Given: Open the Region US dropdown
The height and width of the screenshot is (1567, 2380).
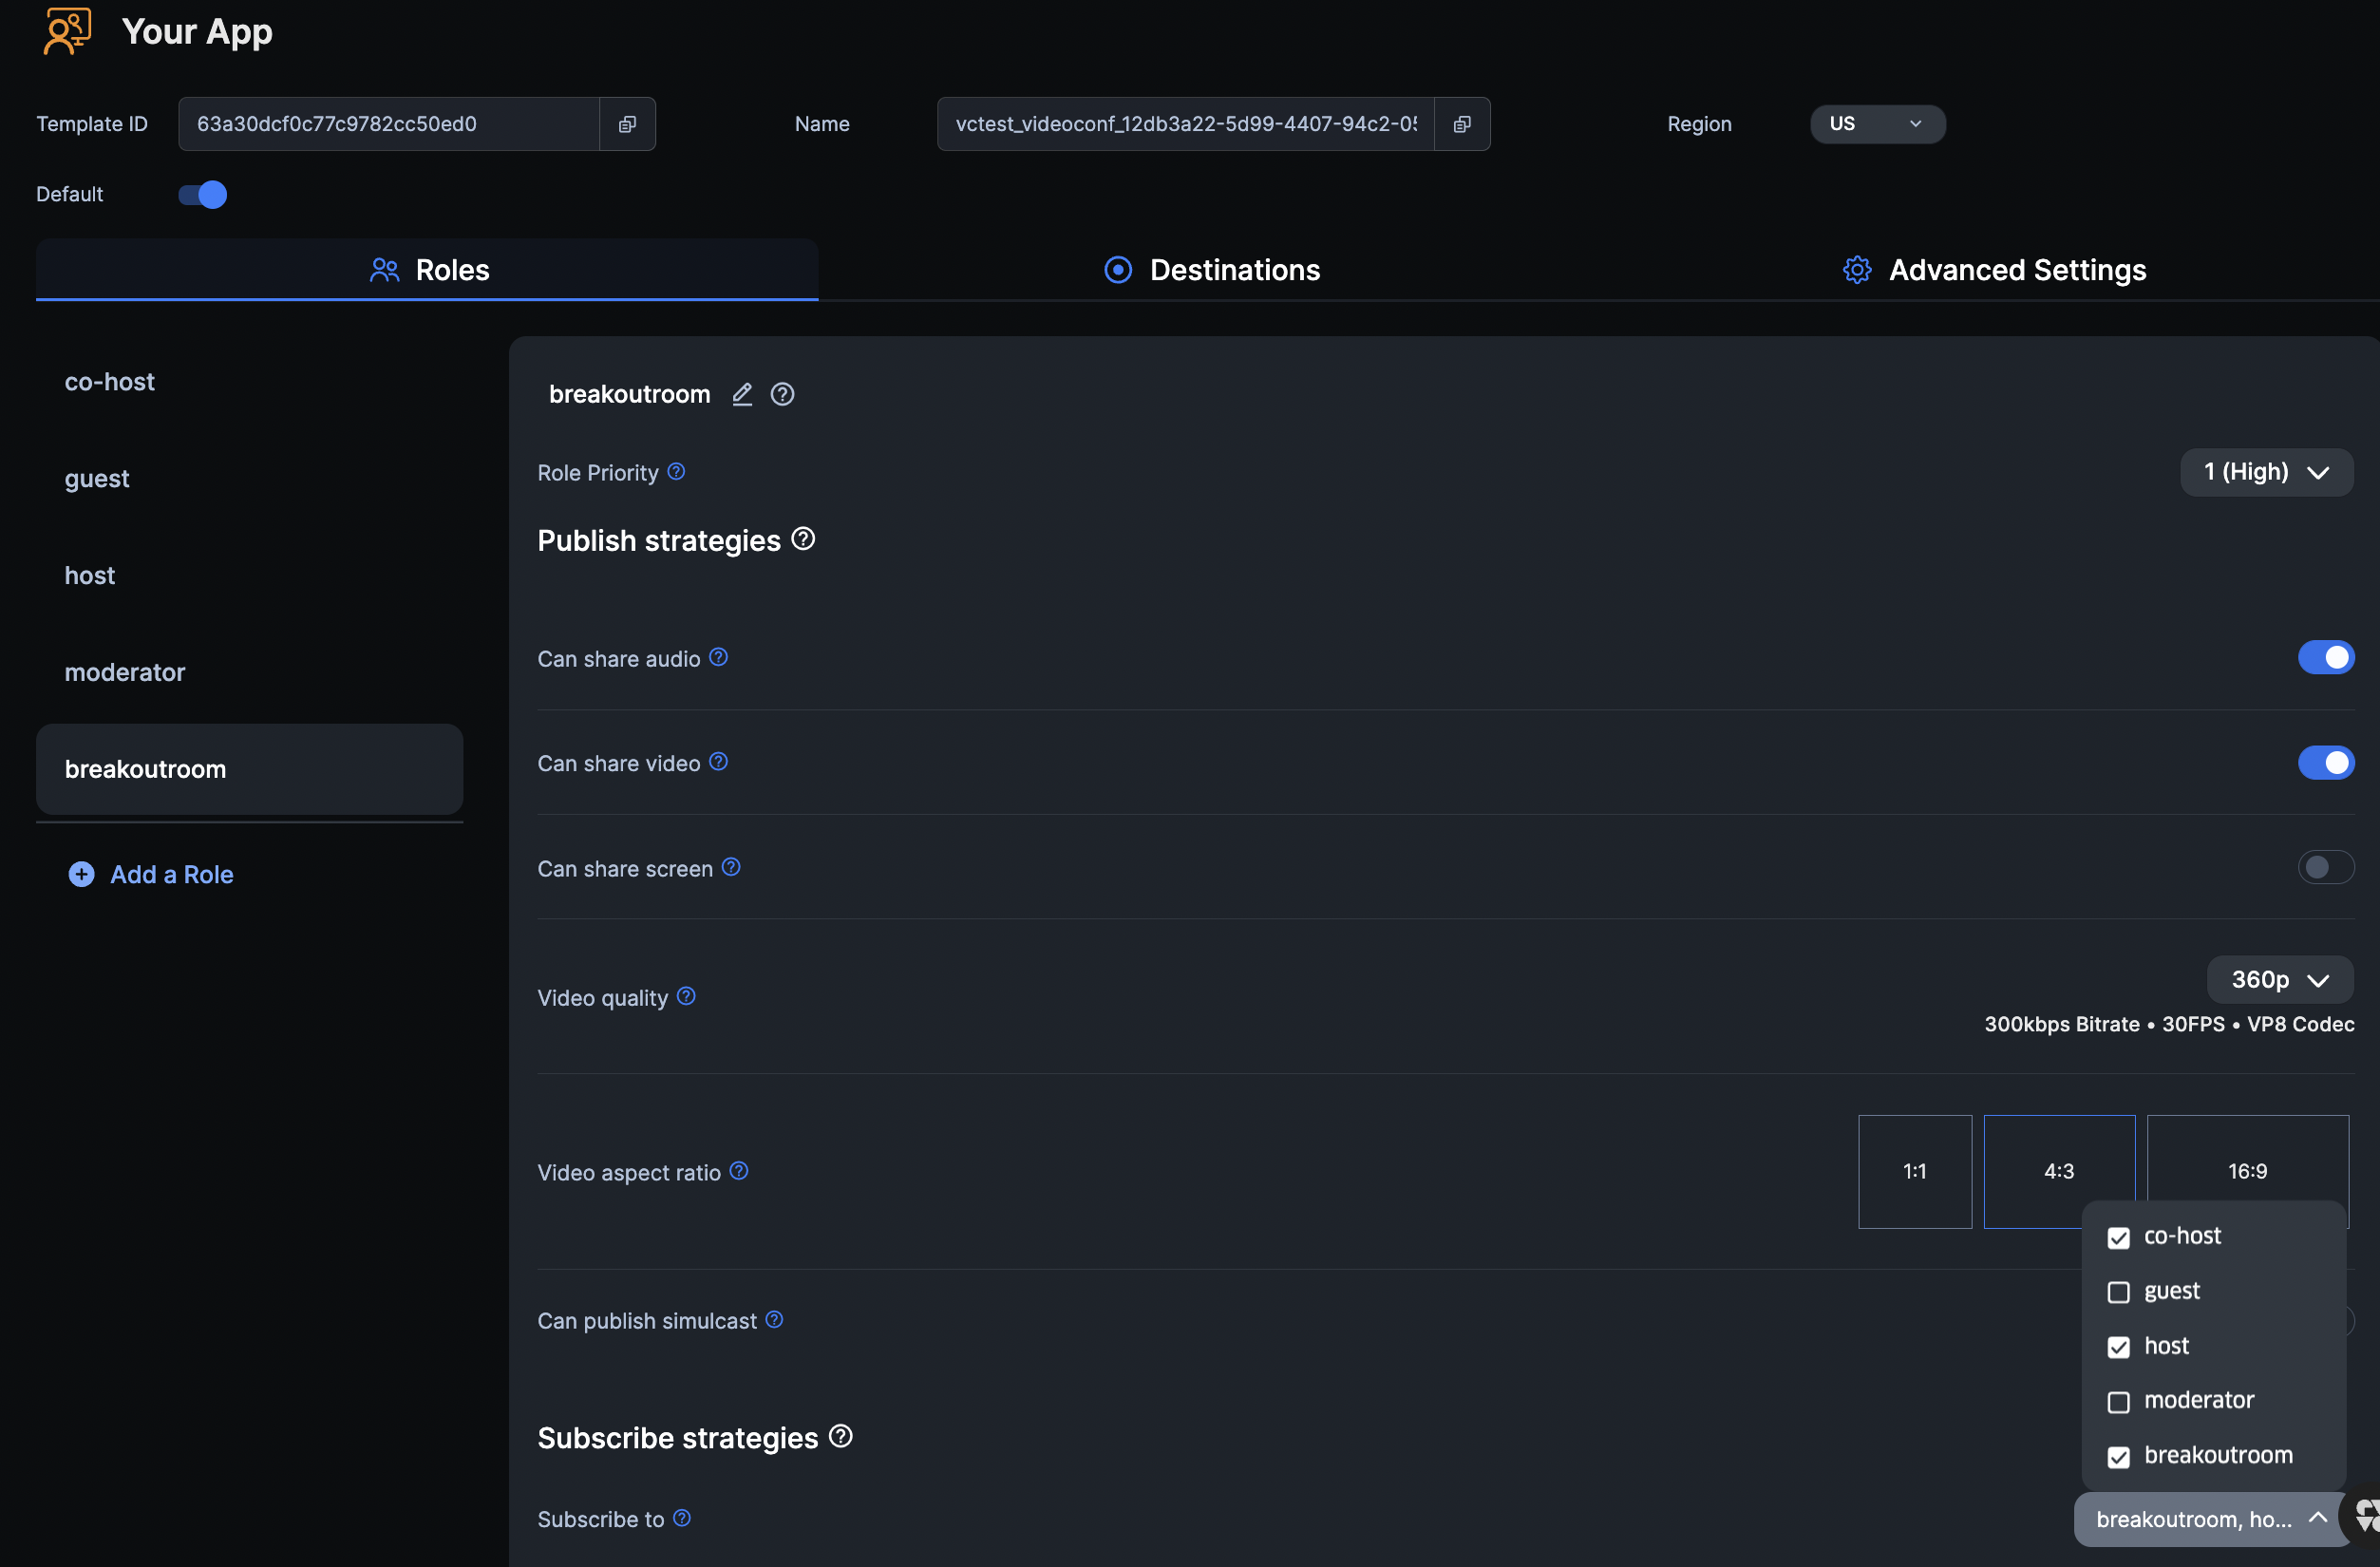Looking at the screenshot, I should [x=1877, y=124].
